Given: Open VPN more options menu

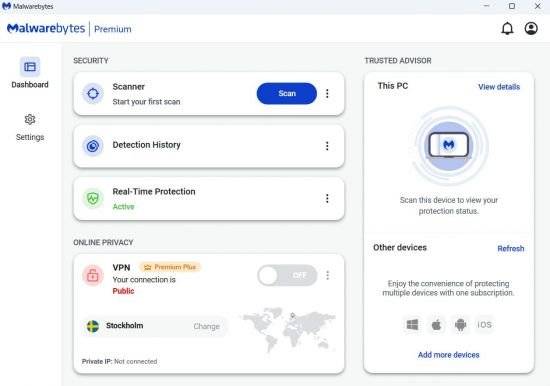Looking at the screenshot, I should point(327,275).
